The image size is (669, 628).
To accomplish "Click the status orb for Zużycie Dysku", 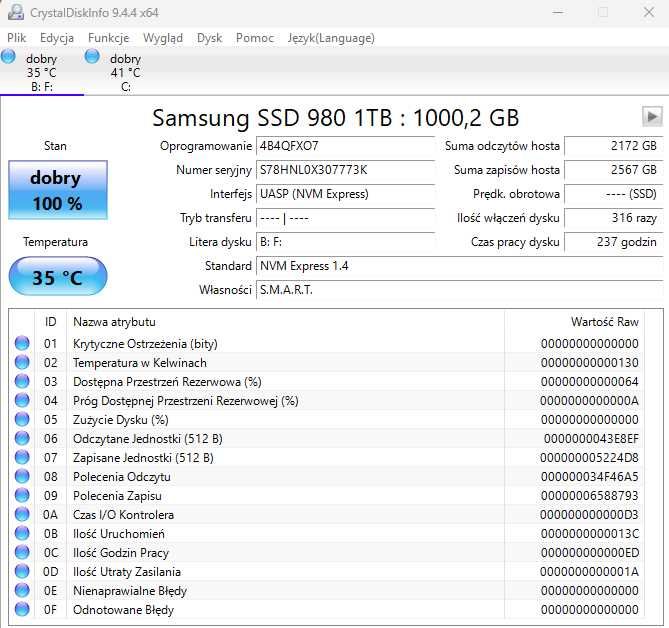I will click(x=22, y=419).
